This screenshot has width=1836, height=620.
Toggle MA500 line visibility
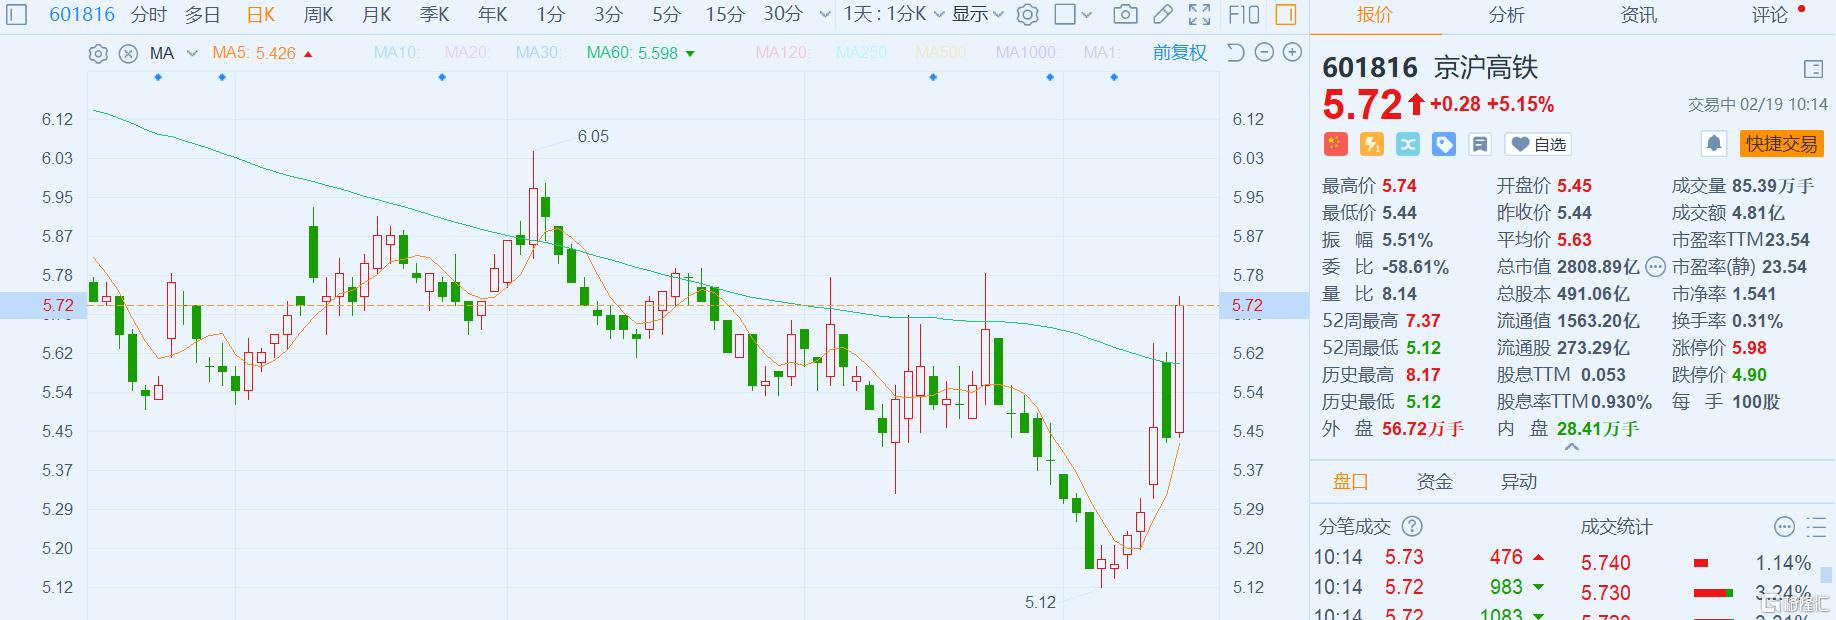pos(941,53)
